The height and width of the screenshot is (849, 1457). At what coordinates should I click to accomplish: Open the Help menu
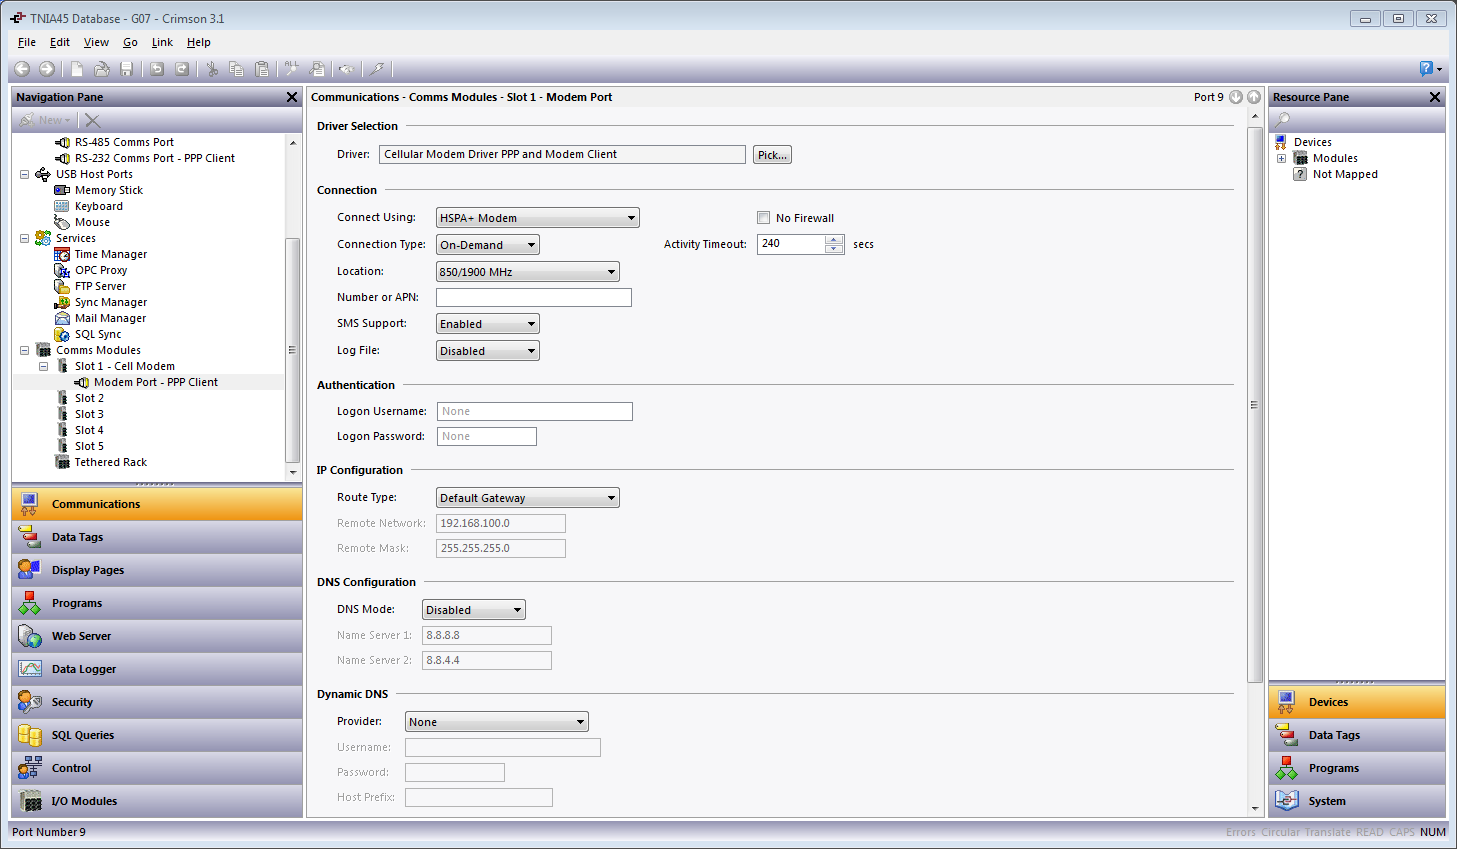pyautogui.click(x=199, y=42)
